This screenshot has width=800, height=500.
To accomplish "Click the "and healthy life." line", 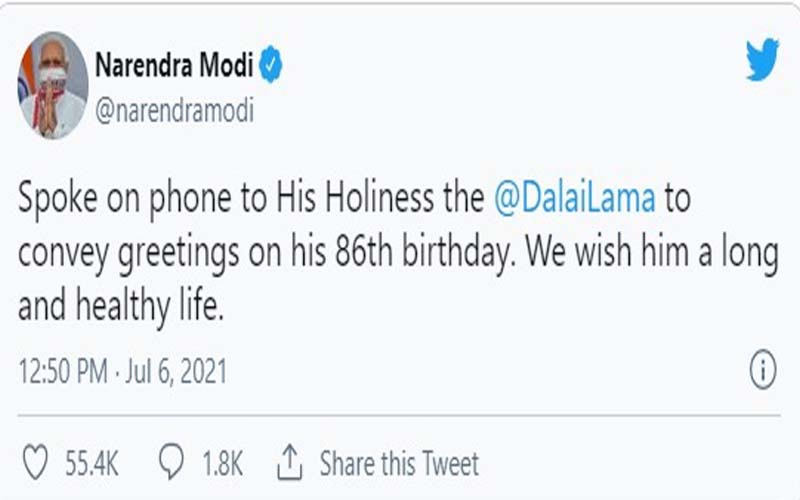I will (x=121, y=306).
